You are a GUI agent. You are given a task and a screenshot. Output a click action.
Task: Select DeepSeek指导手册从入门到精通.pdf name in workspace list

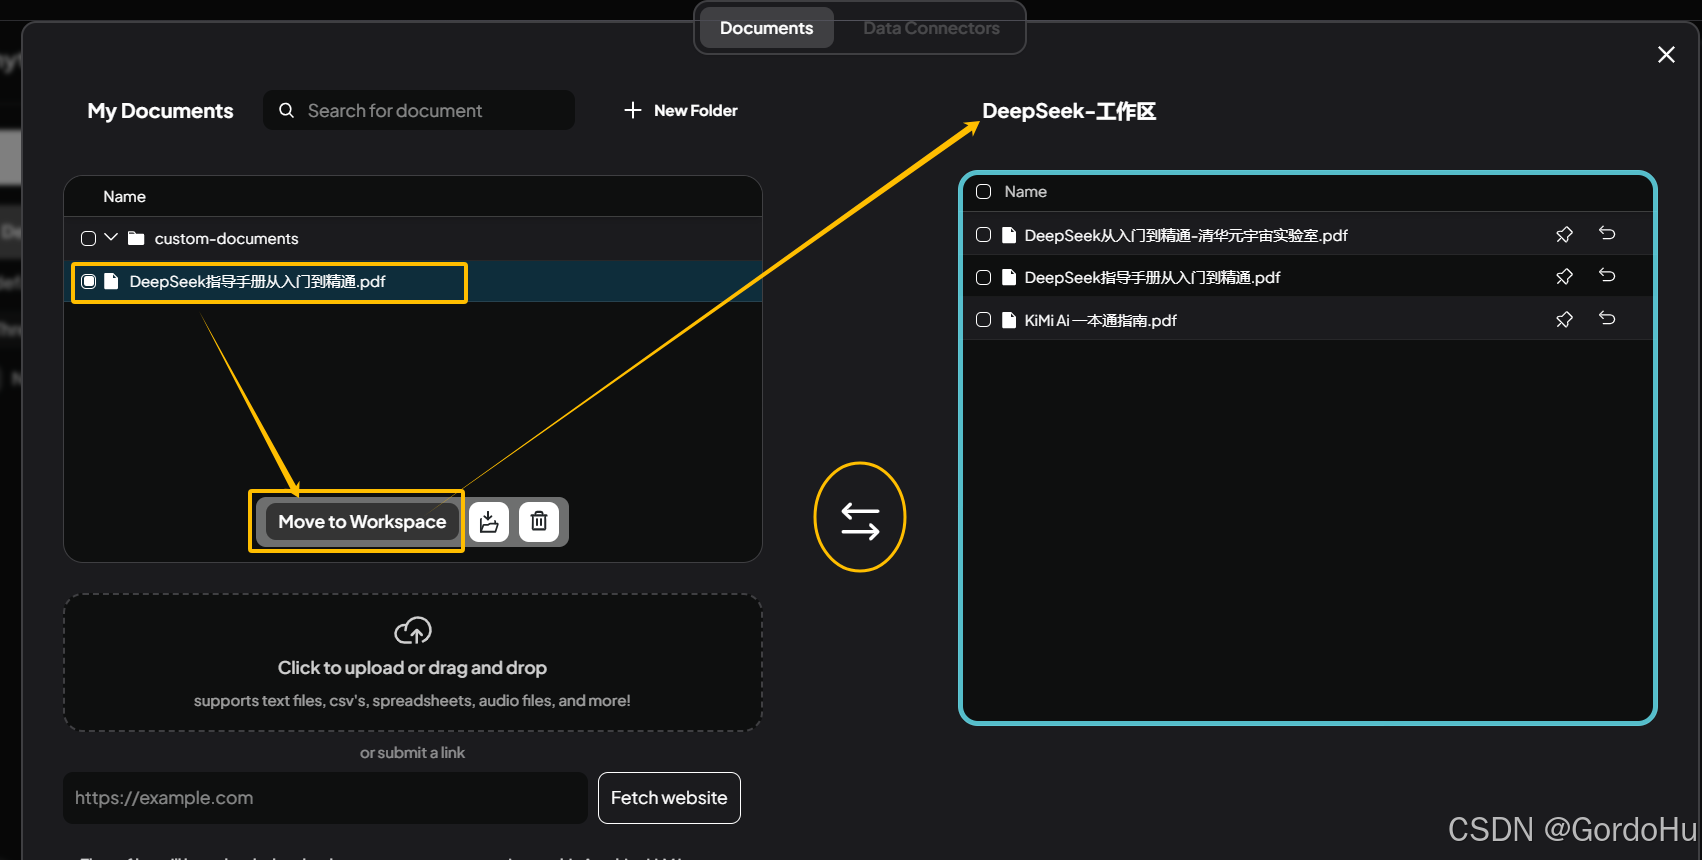(x=1152, y=277)
